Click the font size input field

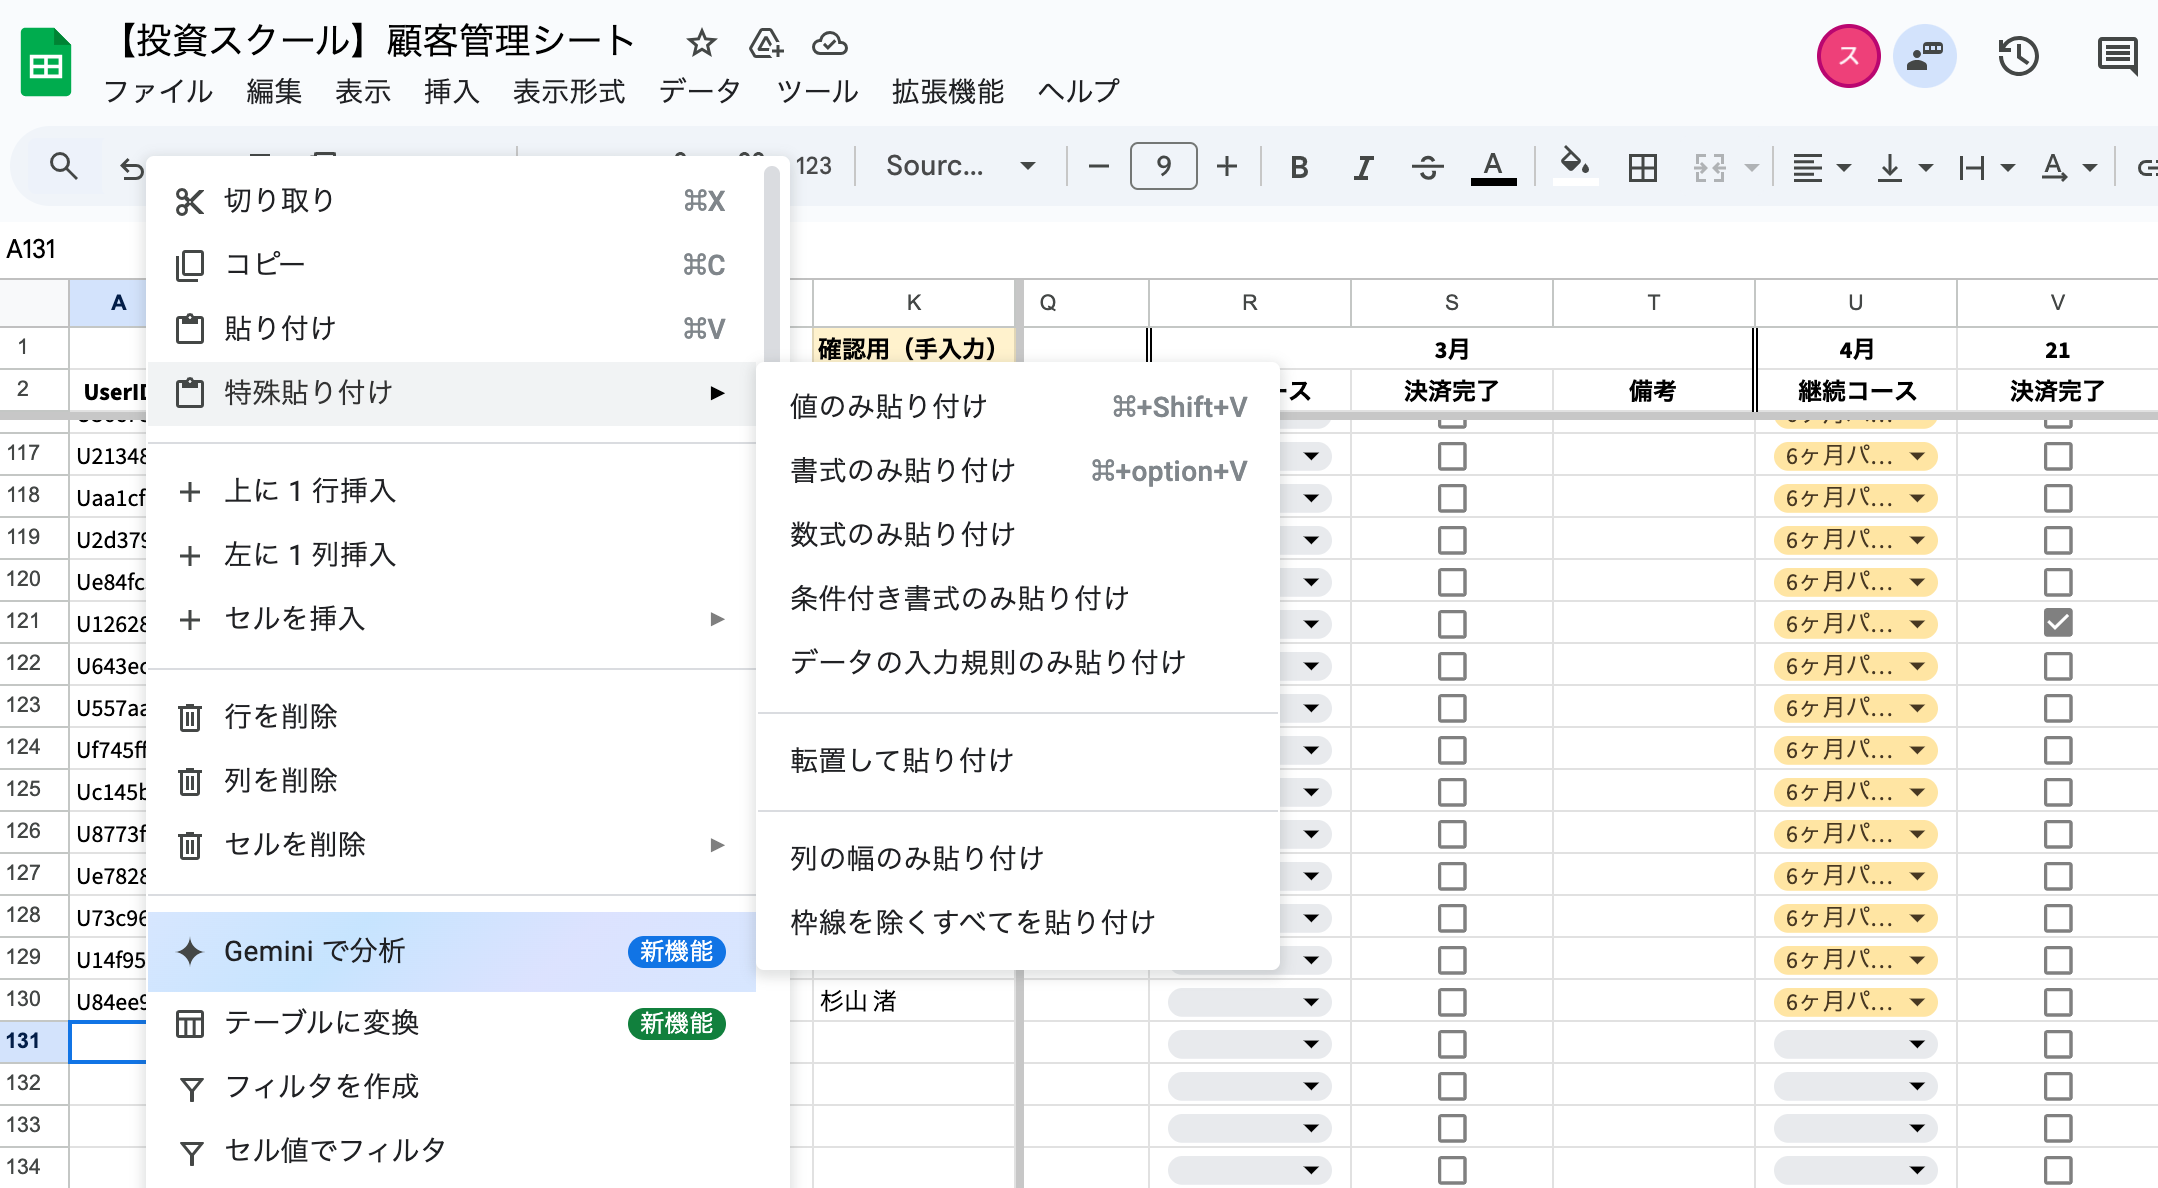click(x=1163, y=166)
